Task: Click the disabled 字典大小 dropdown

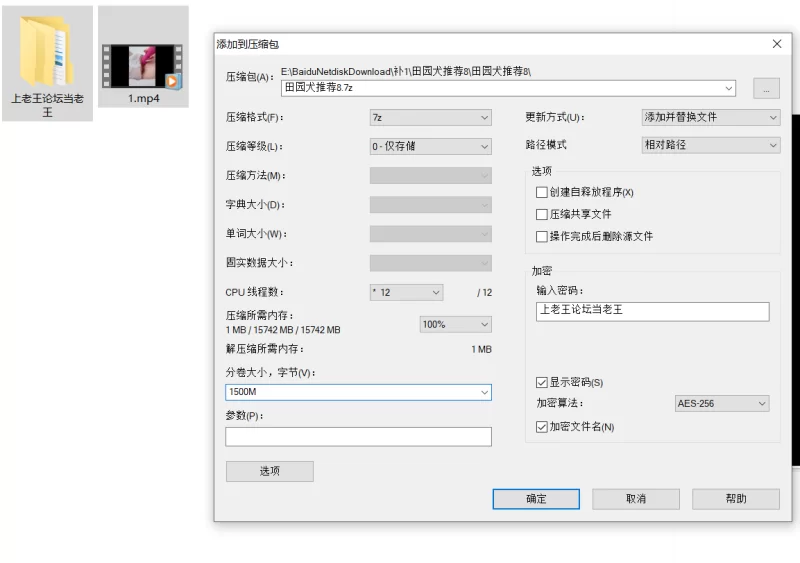Action: click(430, 205)
